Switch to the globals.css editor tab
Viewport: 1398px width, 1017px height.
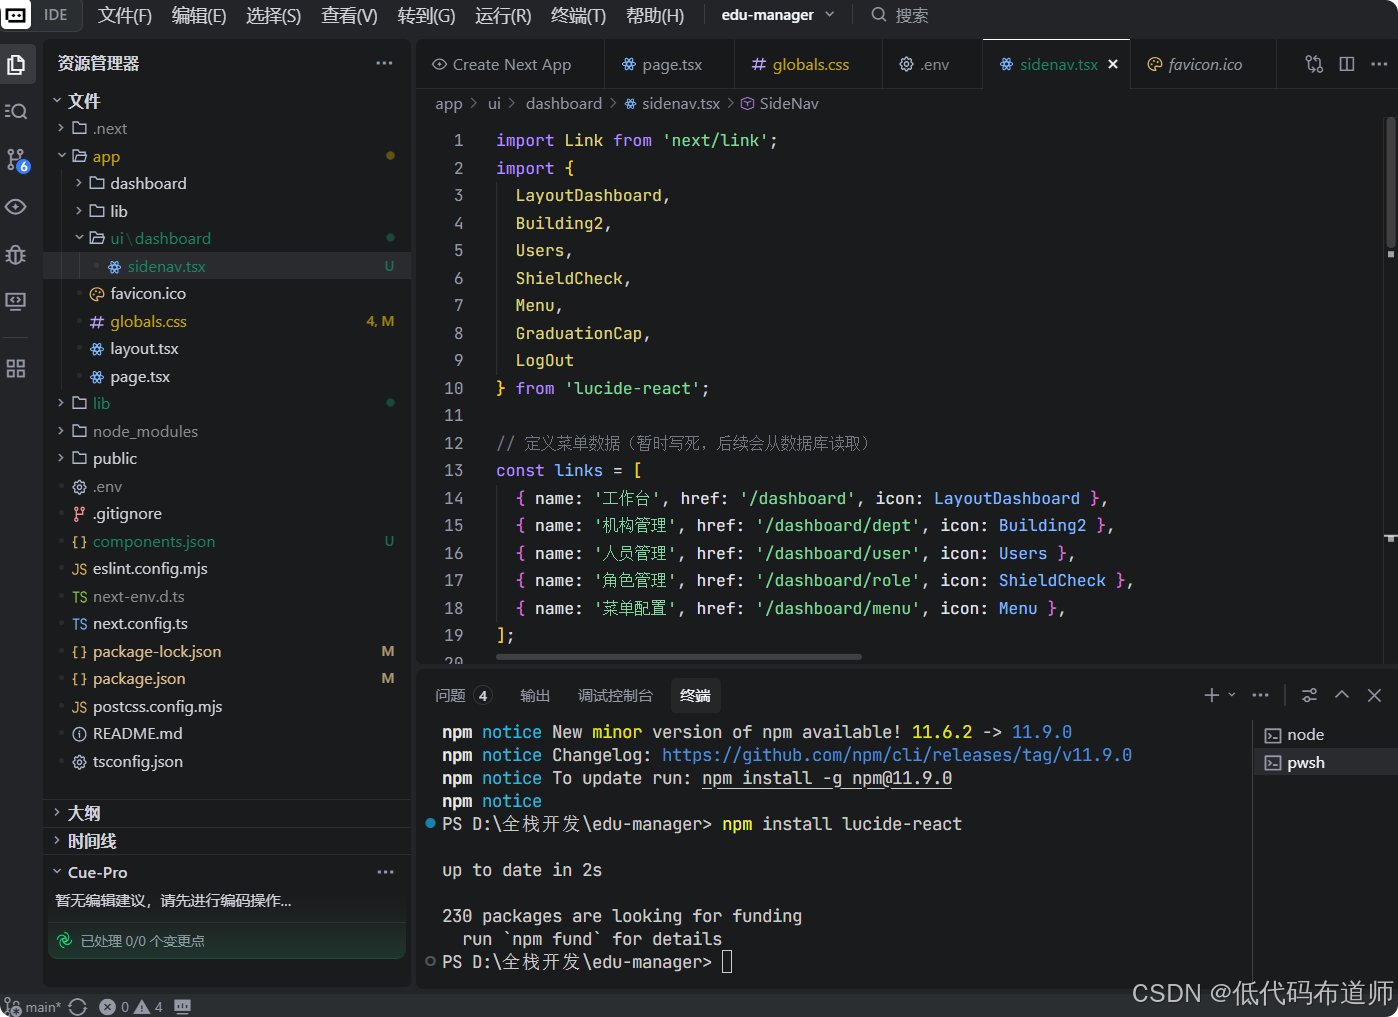coord(808,64)
